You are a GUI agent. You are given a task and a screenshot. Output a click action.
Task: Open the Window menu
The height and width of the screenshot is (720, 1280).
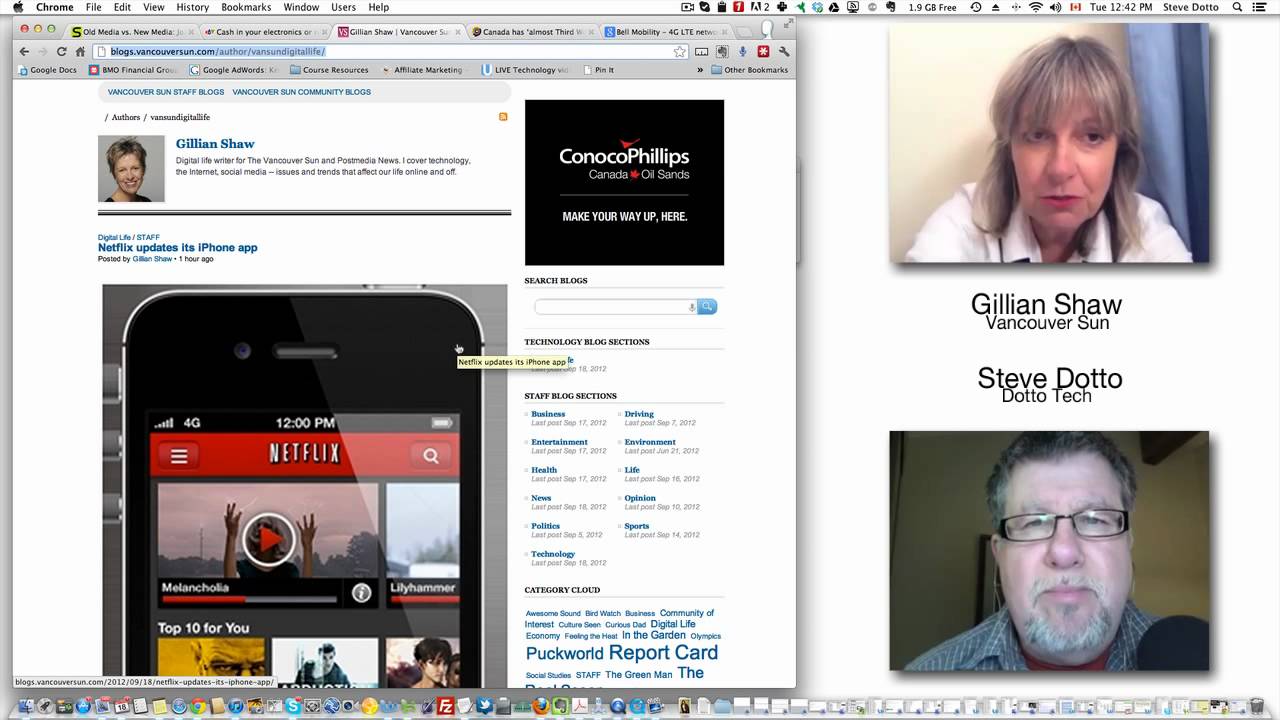point(301,7)
